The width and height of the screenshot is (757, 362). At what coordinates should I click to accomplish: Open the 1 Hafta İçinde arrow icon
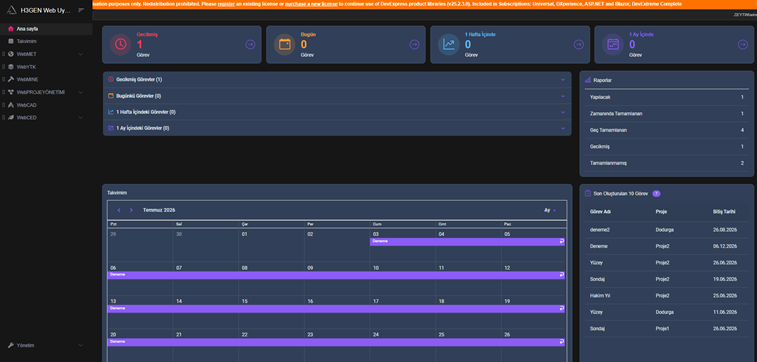(578, 44)
